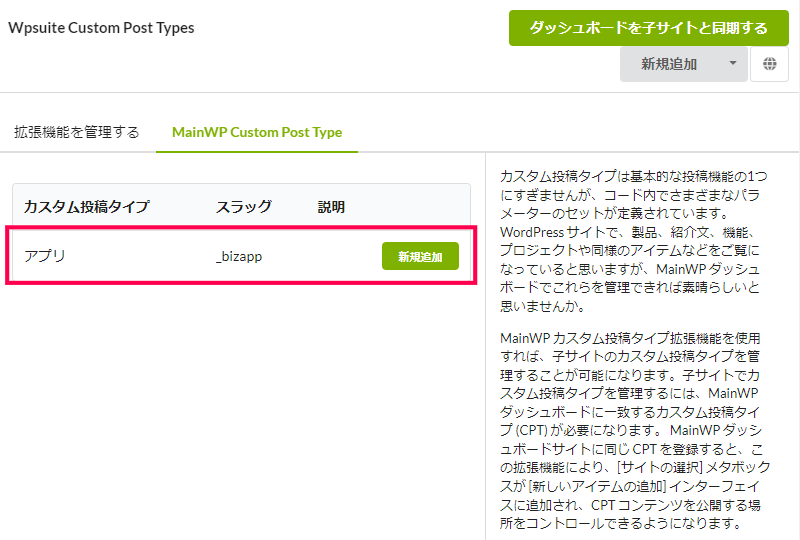Image resolution: width=800 pixels, height=540 pixels.
Task: Click the text line mentioning (CPT) が必要
Action: click(631, 430)
